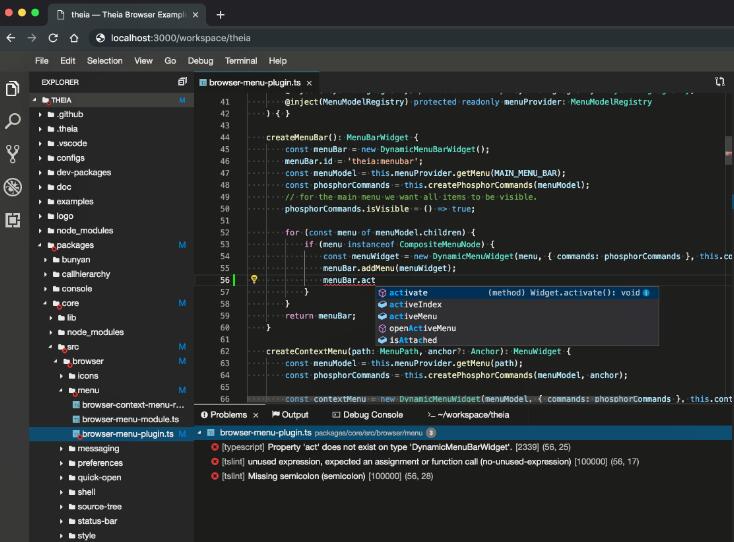Click Collapse All icon in Explorer header
Screen dimensions: 734x542
click(x=182, y=82)
